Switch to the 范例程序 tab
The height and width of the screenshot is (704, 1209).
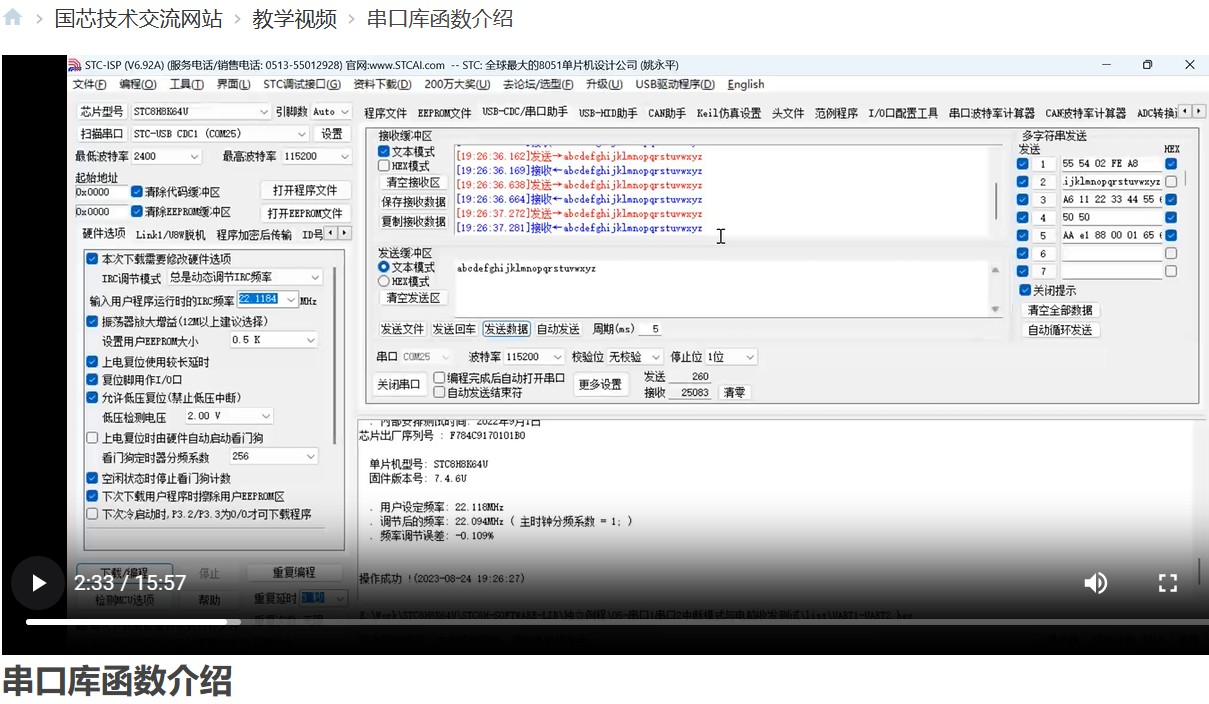(836, 113)
